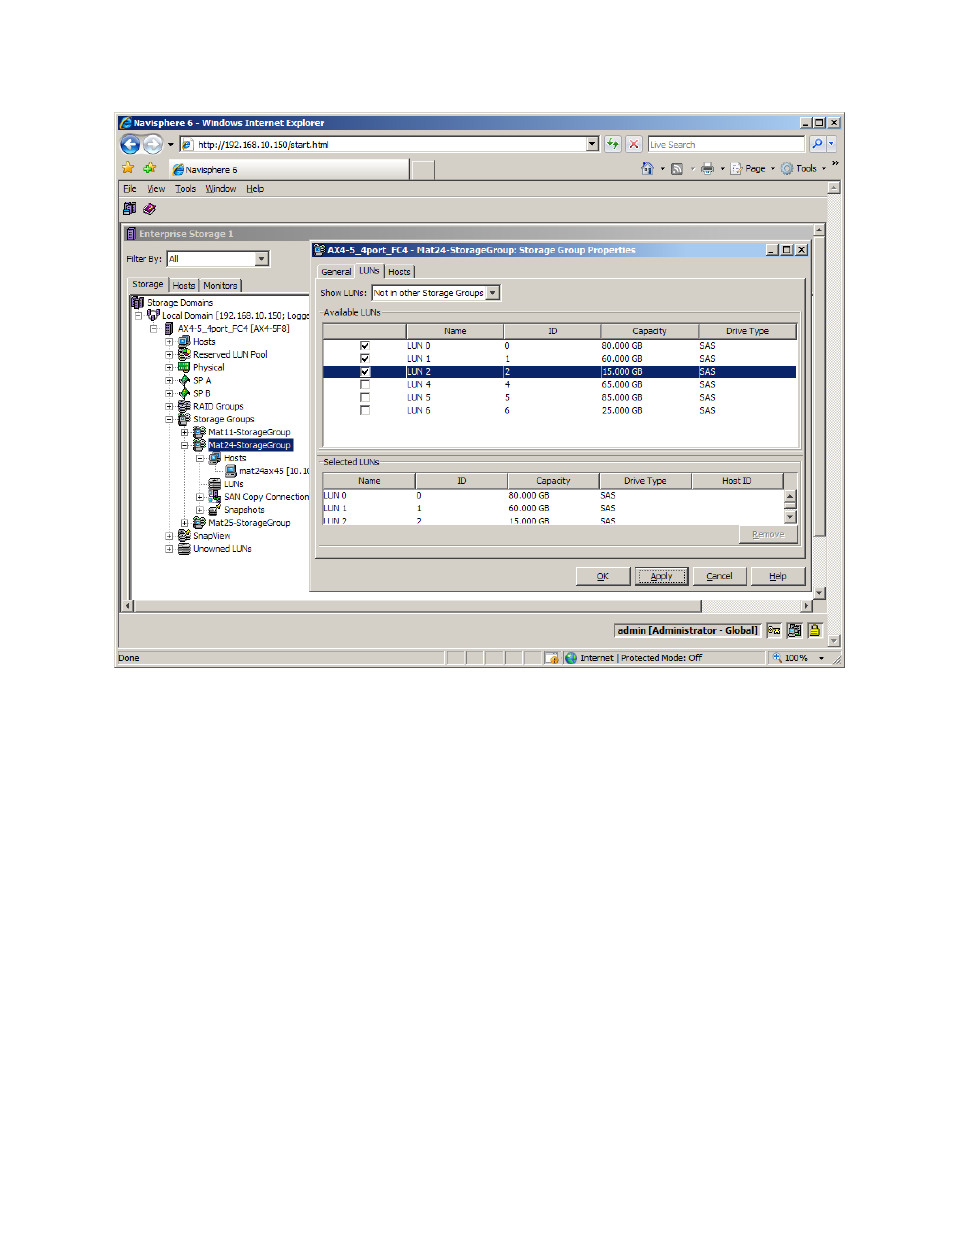Uncheck the LUN 0 checkbox
Image resolution: width=954 pixels, height=1235 pixels.
pos(365,346)
